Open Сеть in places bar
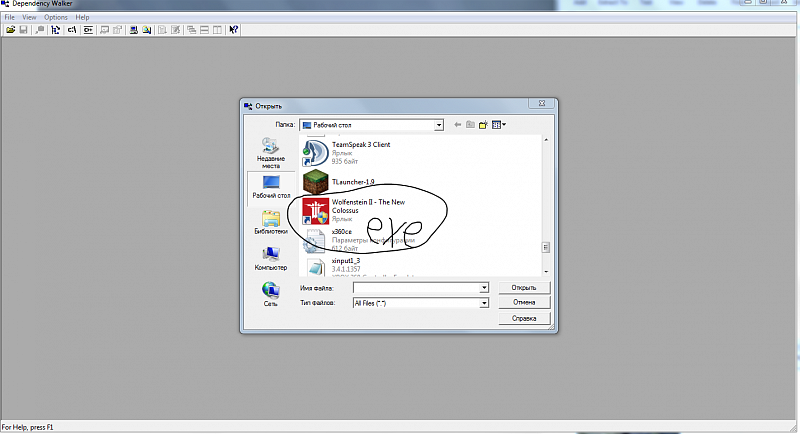The image size is (800, 434). [271, 295]
